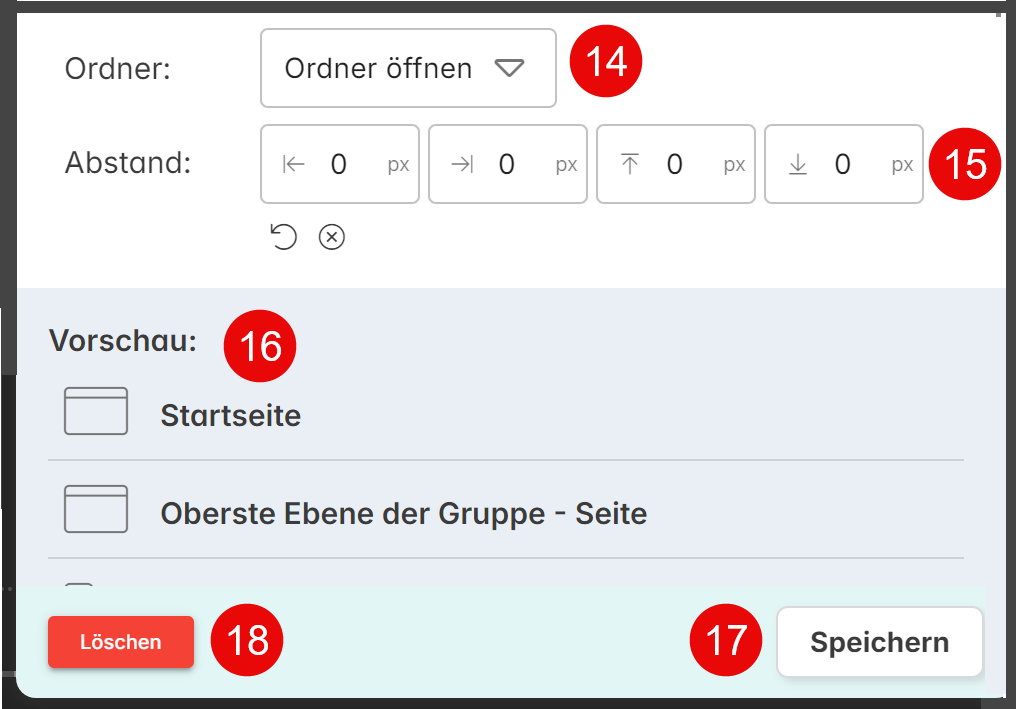Screen dimensions: 1016x709
Task: Click the top spacing arrow icon
Action: (x=630, y=165)
